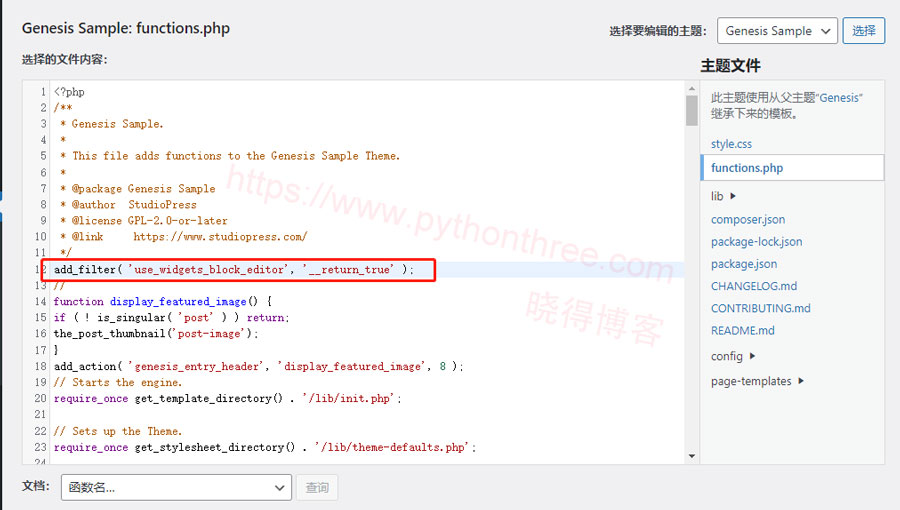Open the 函数名 documentation dropdown
Screen dimensions: 900x510
[x=176, y=488]
